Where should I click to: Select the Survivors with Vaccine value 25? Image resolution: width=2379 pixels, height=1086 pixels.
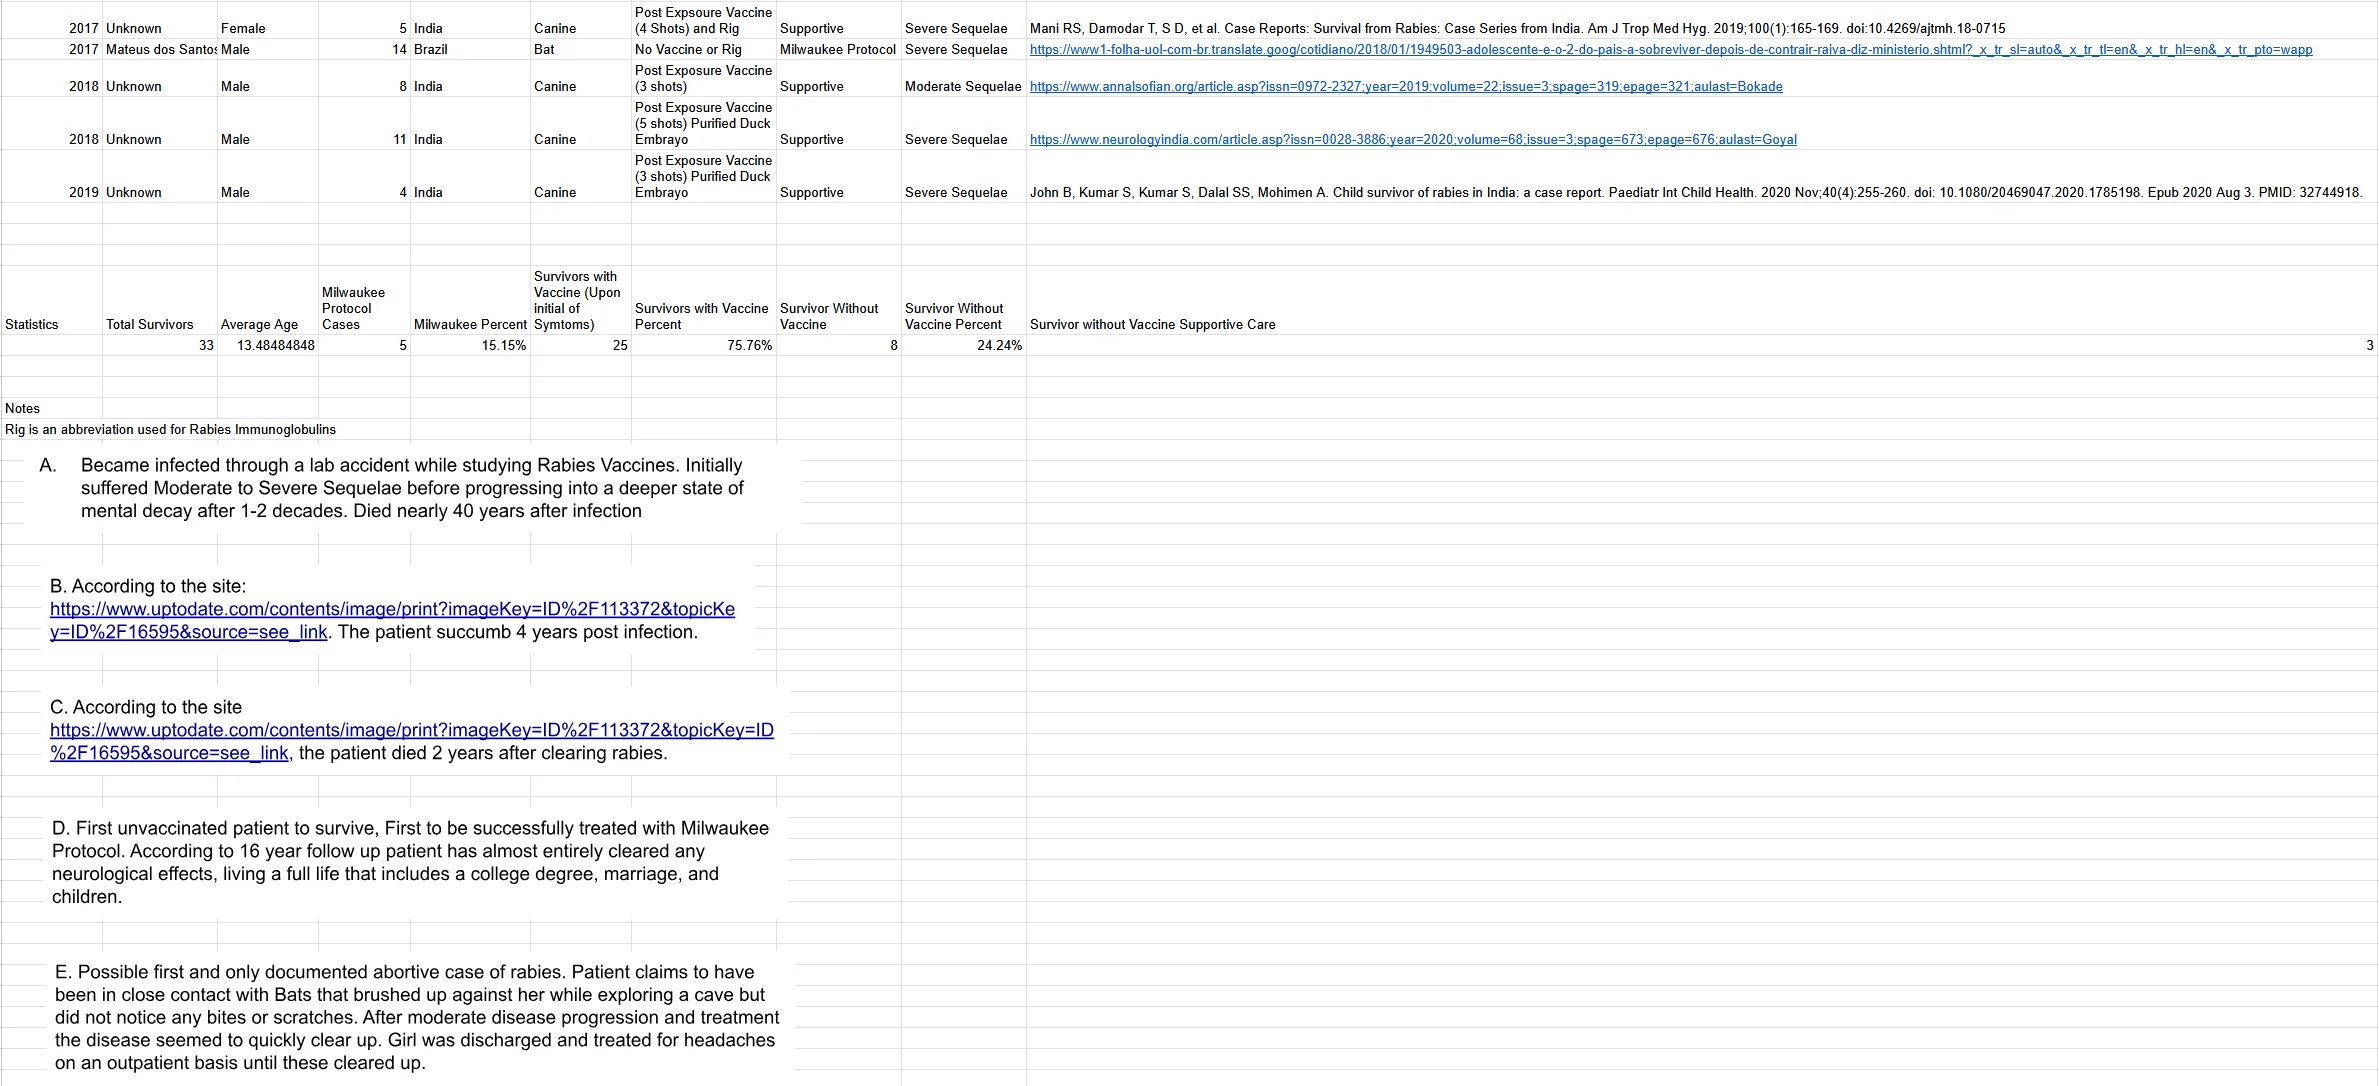pyautogui.click(x=580, y=345)
